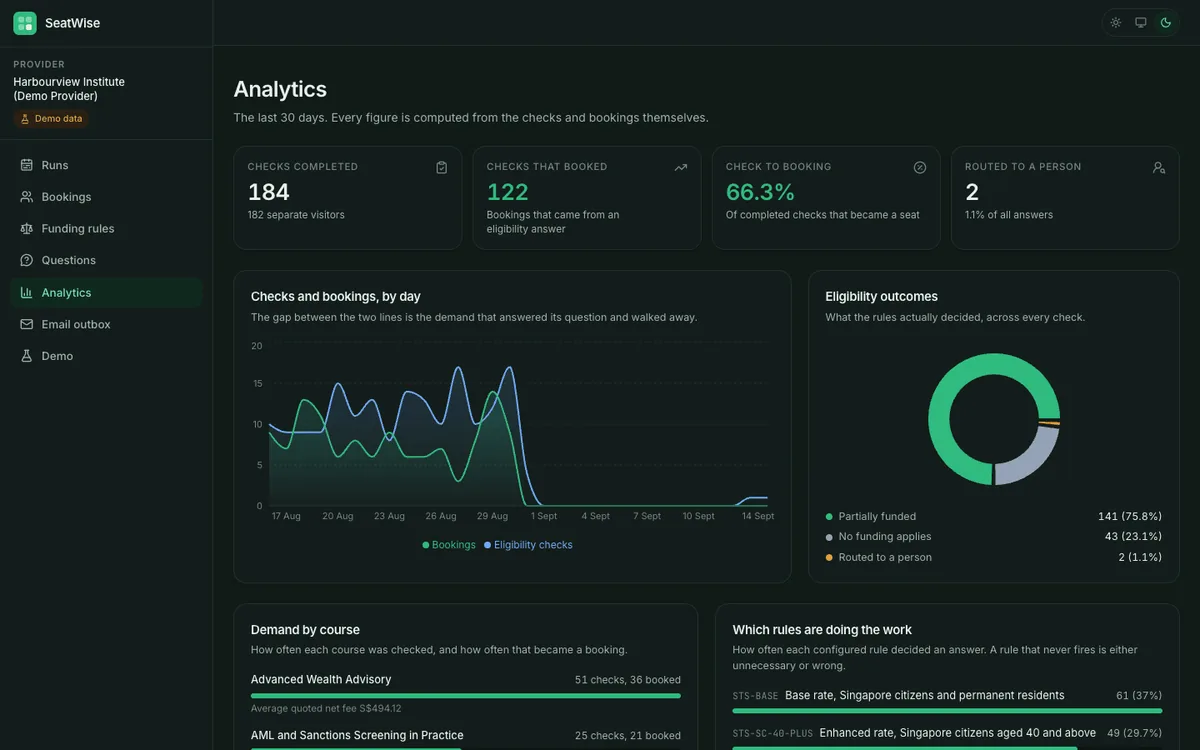Click the "Checks and bookings, by day" heading

(336, 297)
